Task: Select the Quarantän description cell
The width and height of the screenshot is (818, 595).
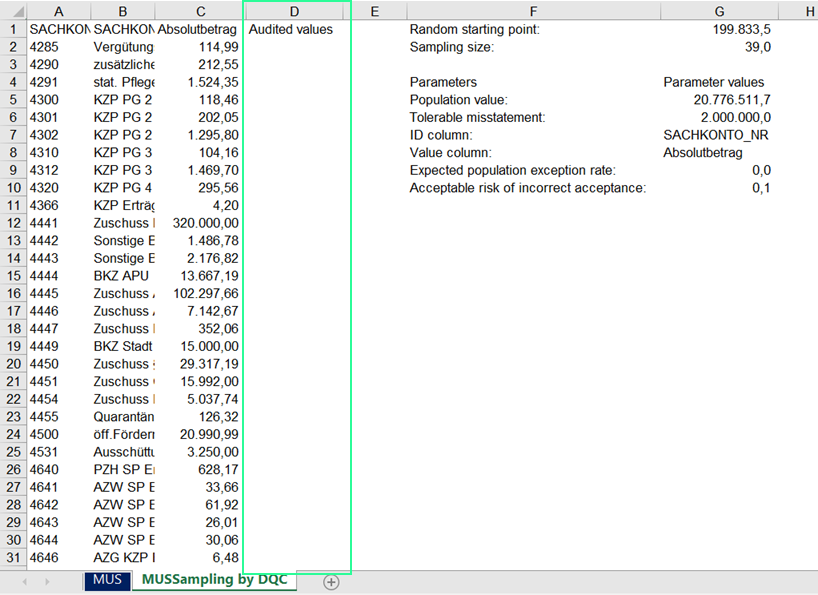Action: (x=123, y=416)
